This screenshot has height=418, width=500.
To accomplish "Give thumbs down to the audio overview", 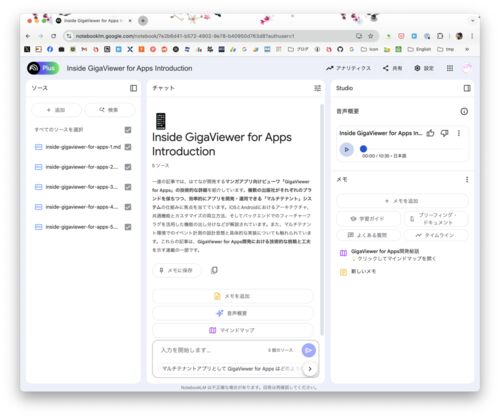I will tap(445, 133).
